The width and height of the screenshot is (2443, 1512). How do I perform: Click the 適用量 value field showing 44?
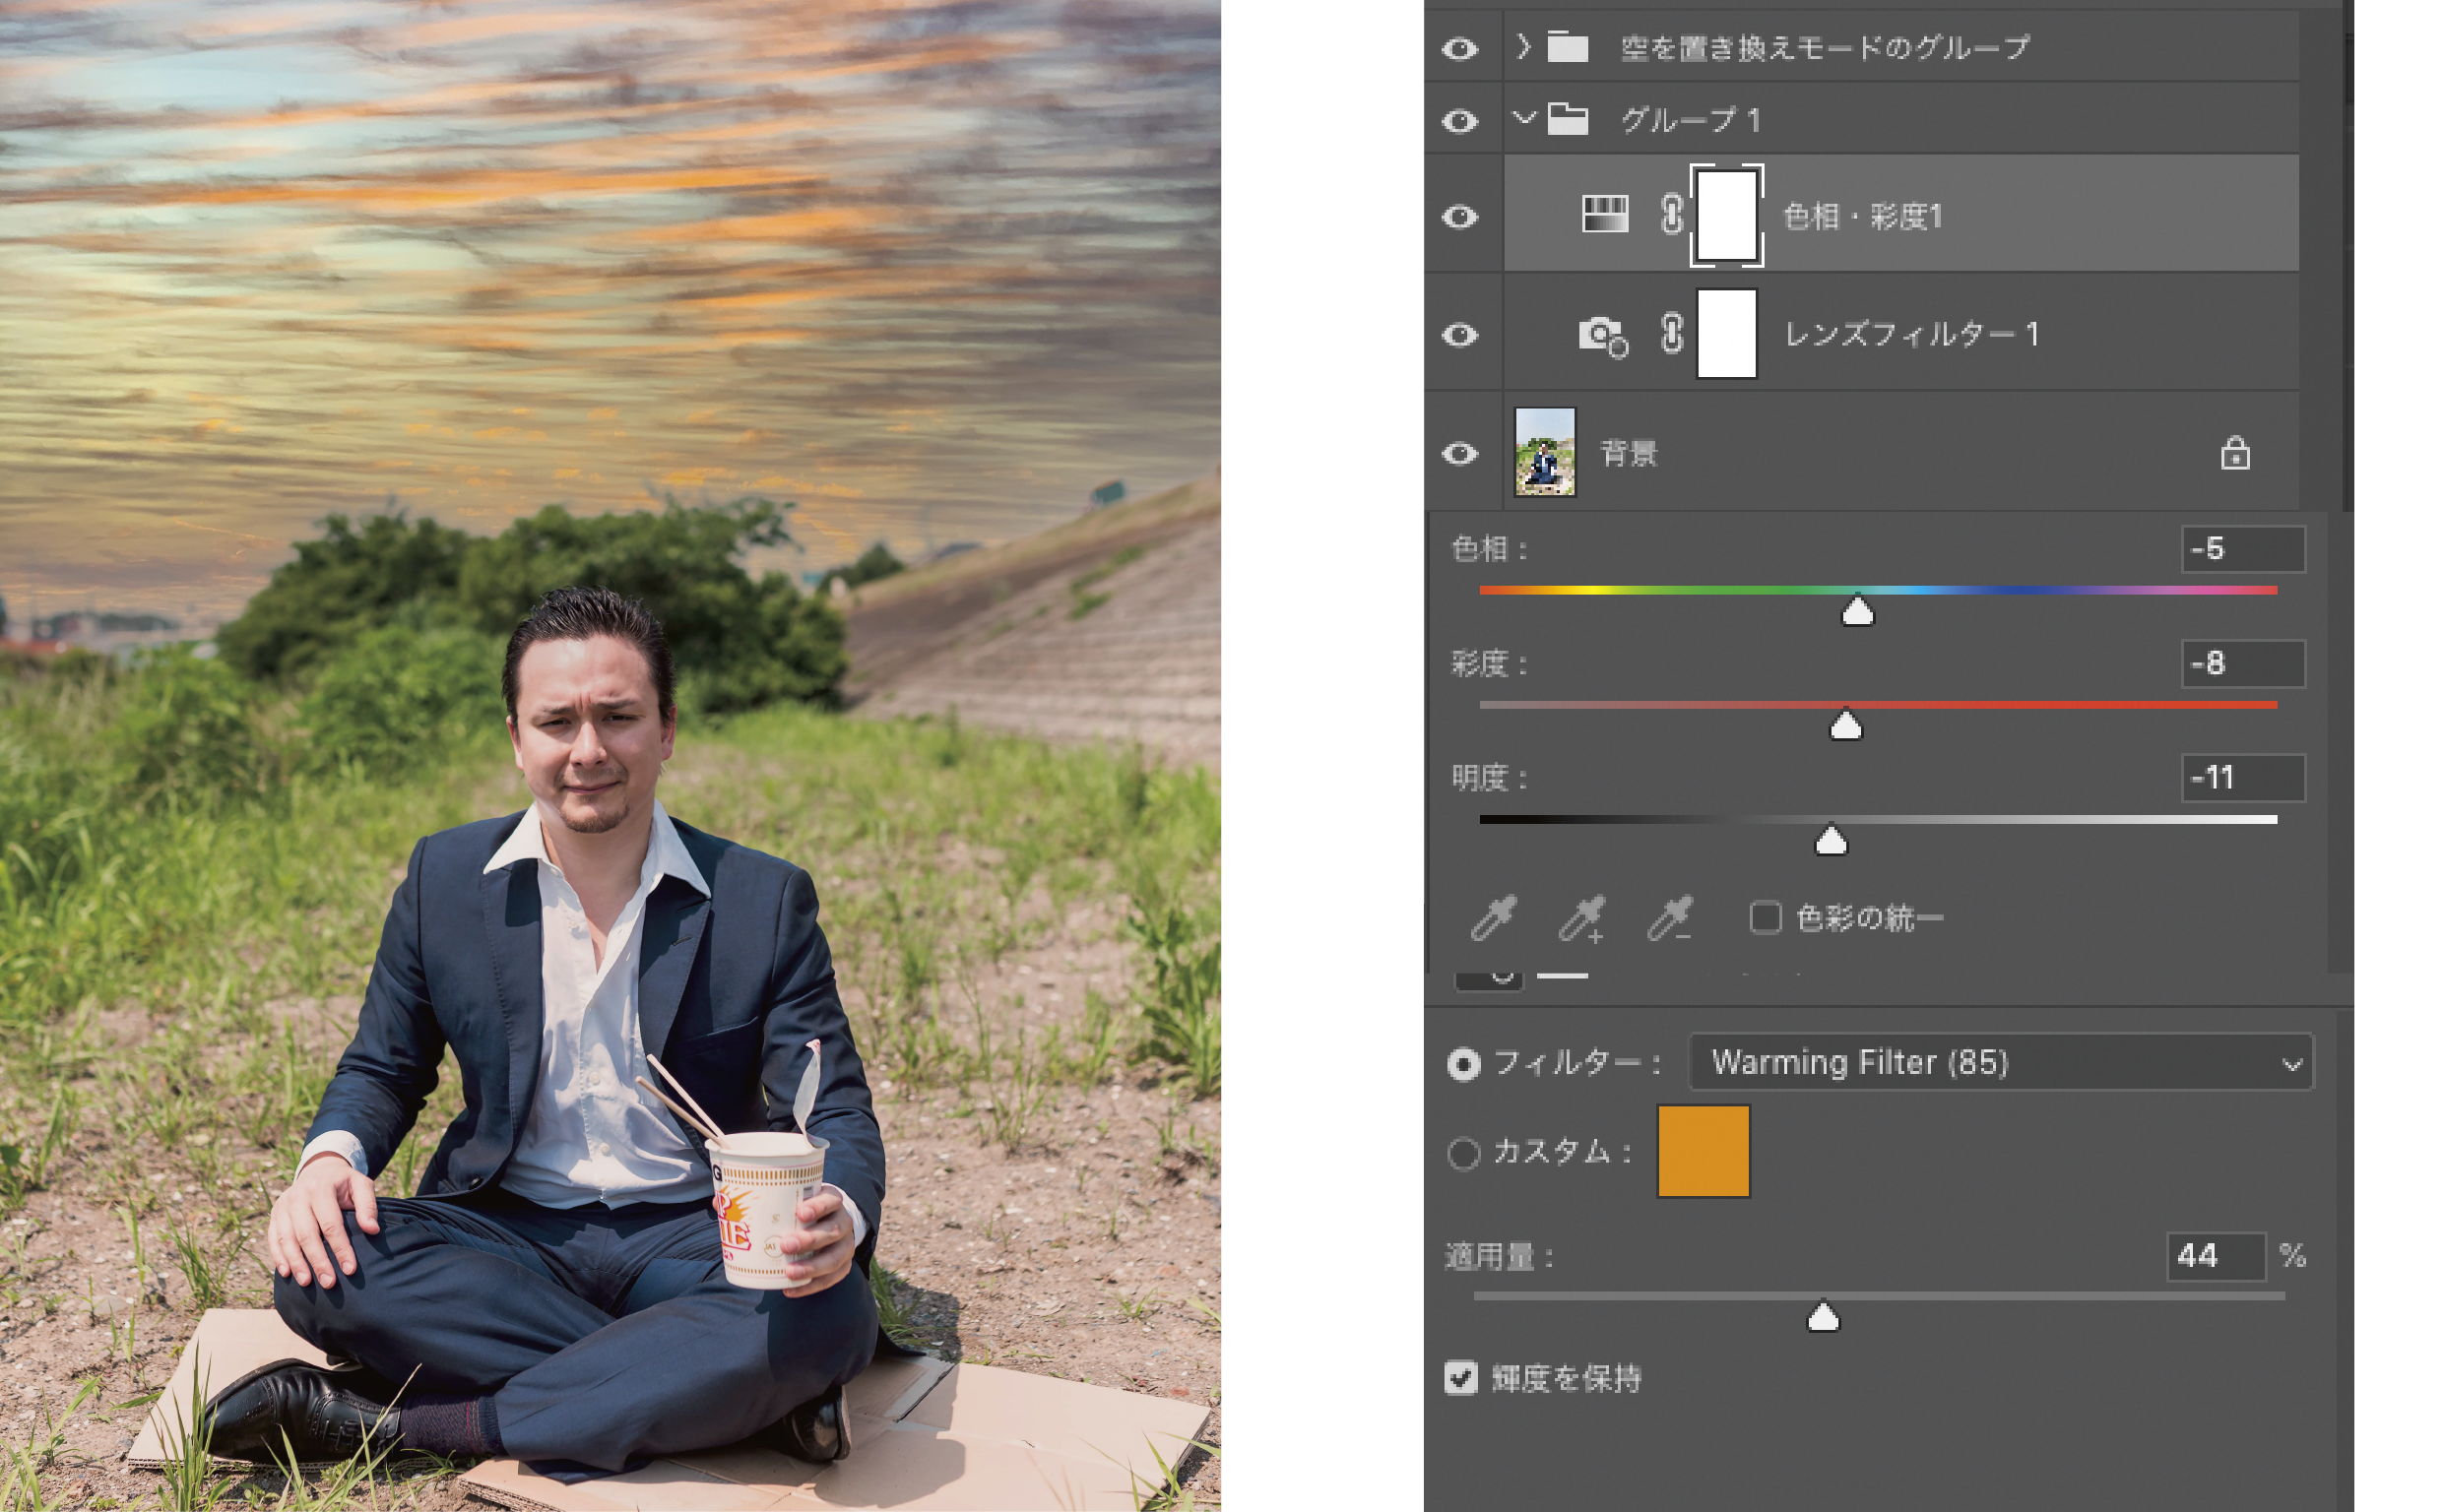[x=2213, y=1256]
